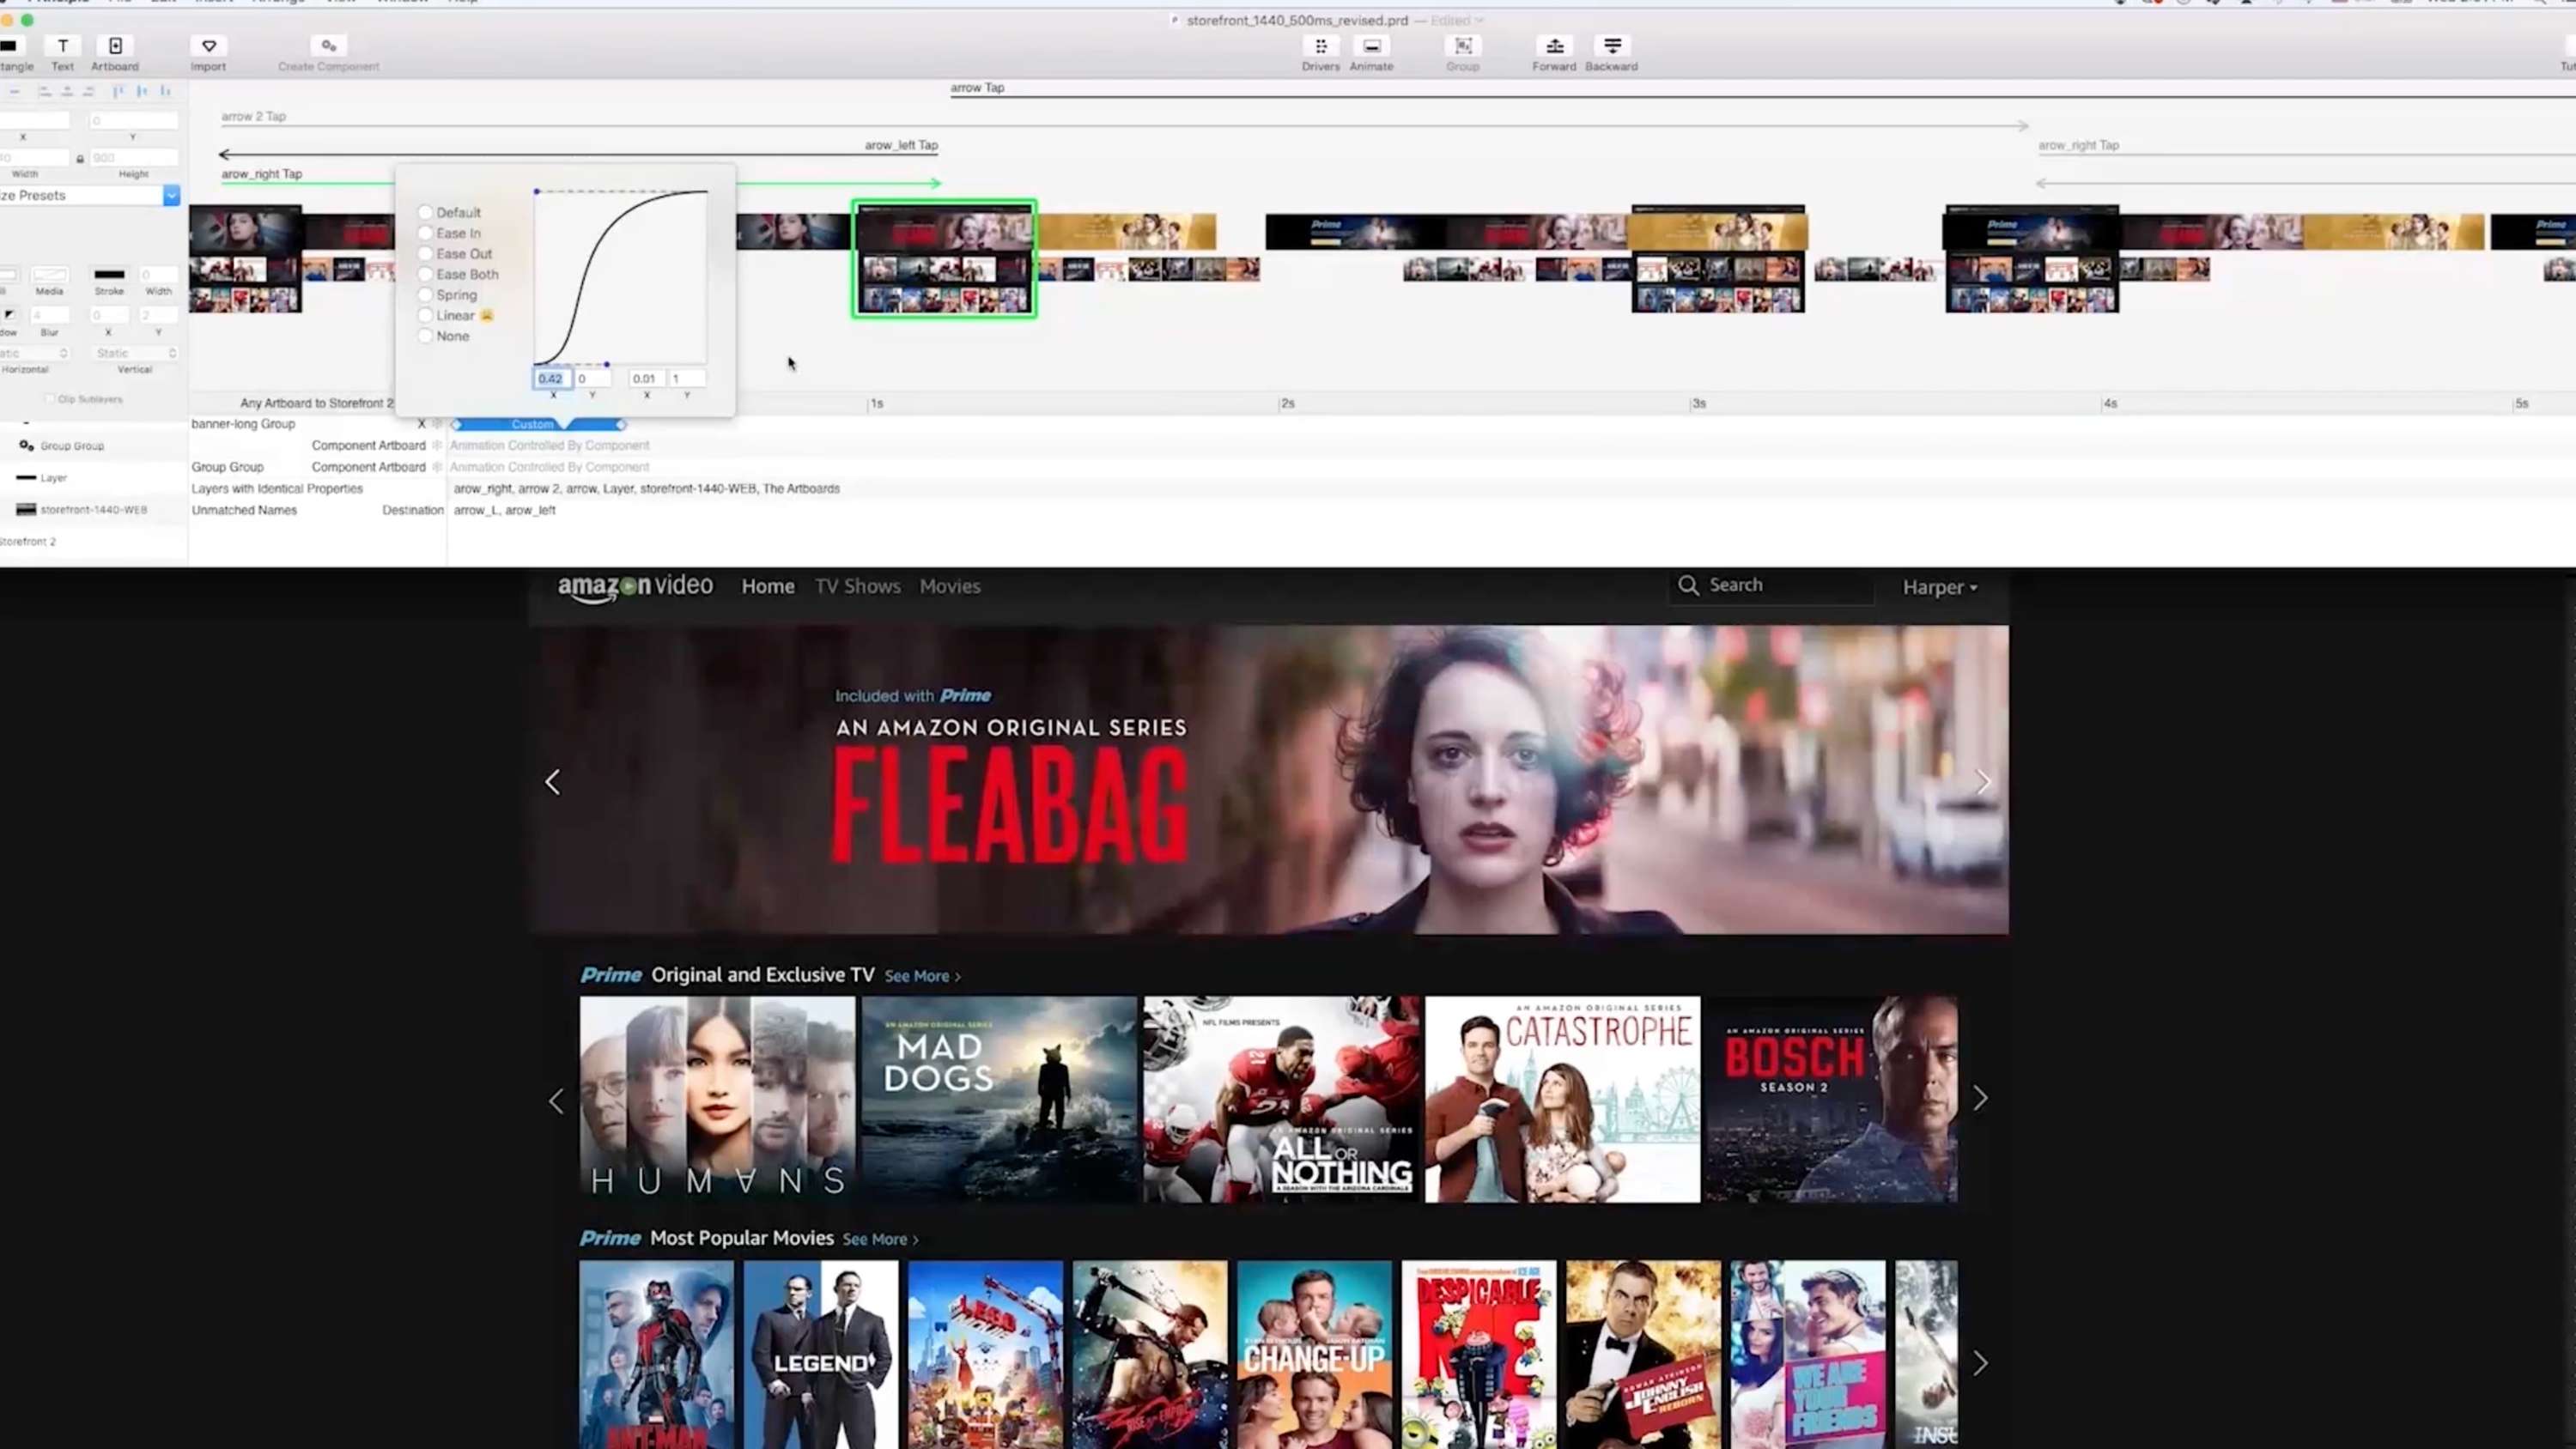This screenshot has width=2576, height=1449.
Task: Choose the Spring easing option
Action: [x=425, y=295]
